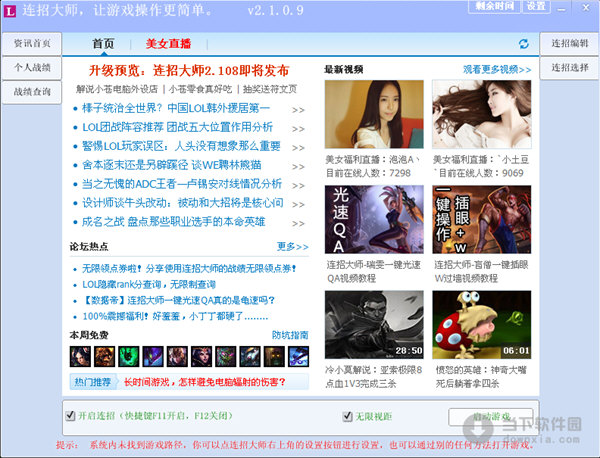This screenshot has width=600, height=458.
Task: Open 设置 from the title bar
Action: pos(536,7)
